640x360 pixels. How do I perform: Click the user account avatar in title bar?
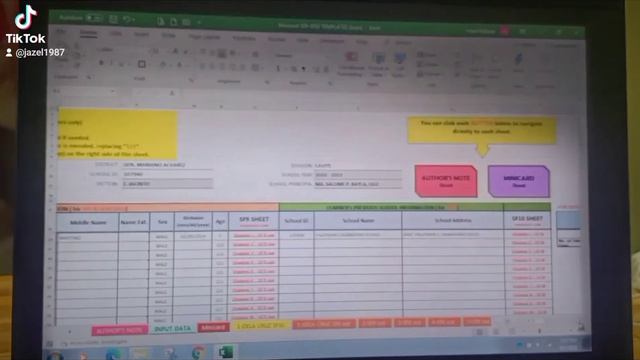[x=505, y=31]
